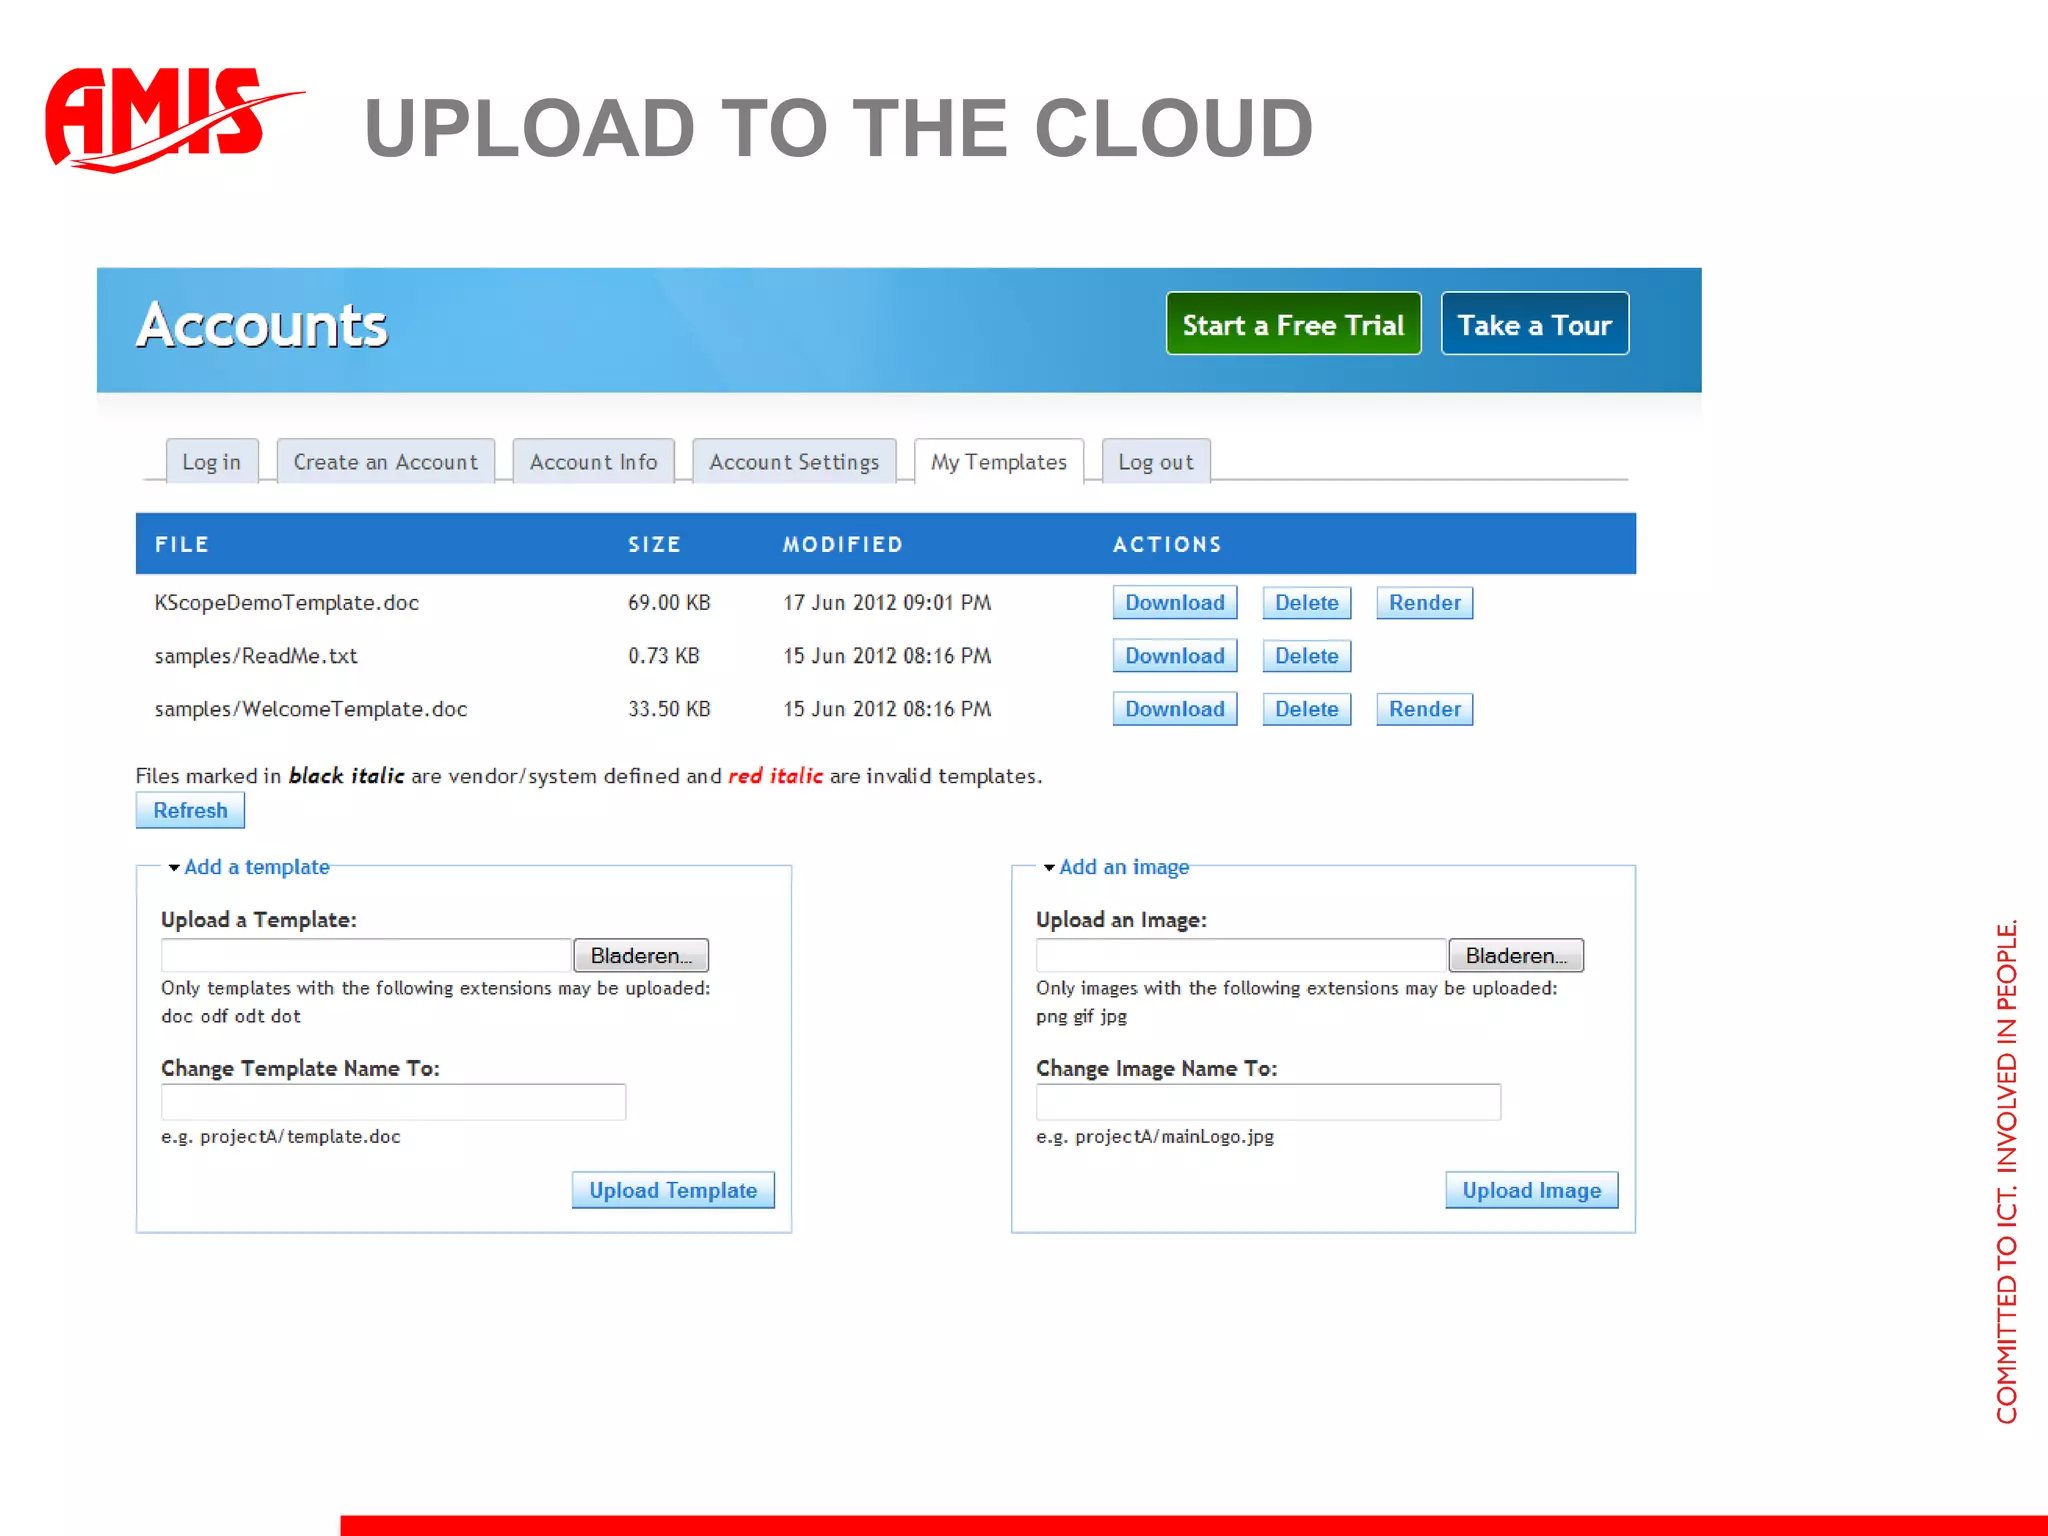
Task: Select the My Templates tab
Action: (999, 462)
